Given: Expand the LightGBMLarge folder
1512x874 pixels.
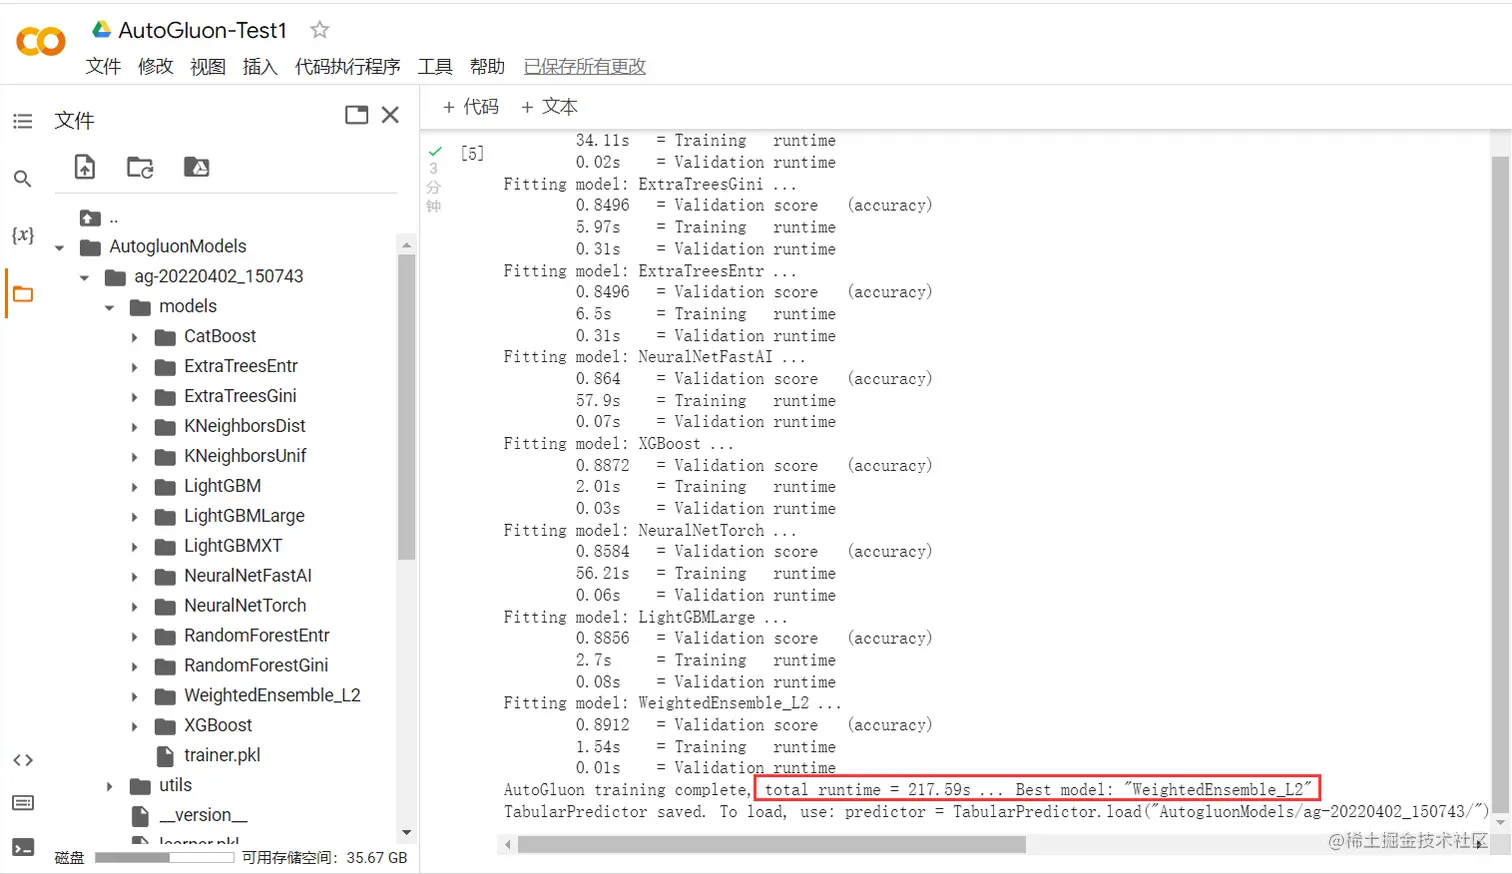Looking at the screenshot, I should (134, 517).
